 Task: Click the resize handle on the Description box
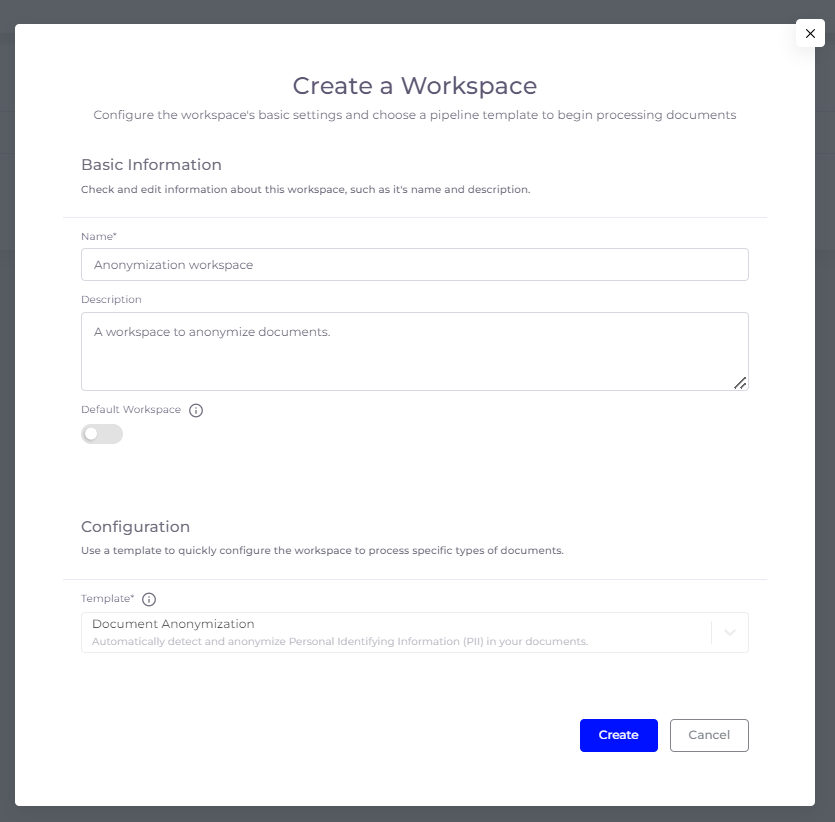tap(740, 382)
